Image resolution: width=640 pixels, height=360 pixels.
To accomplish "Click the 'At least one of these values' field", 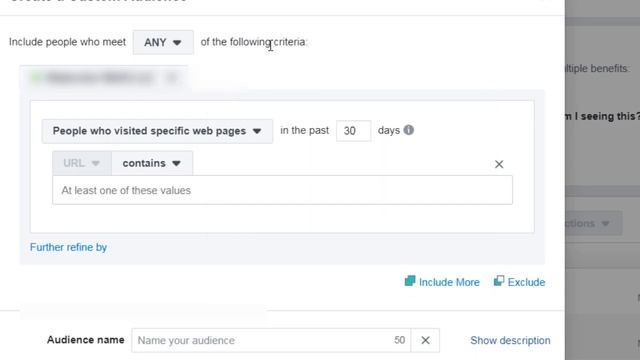I will pos(282,190).
